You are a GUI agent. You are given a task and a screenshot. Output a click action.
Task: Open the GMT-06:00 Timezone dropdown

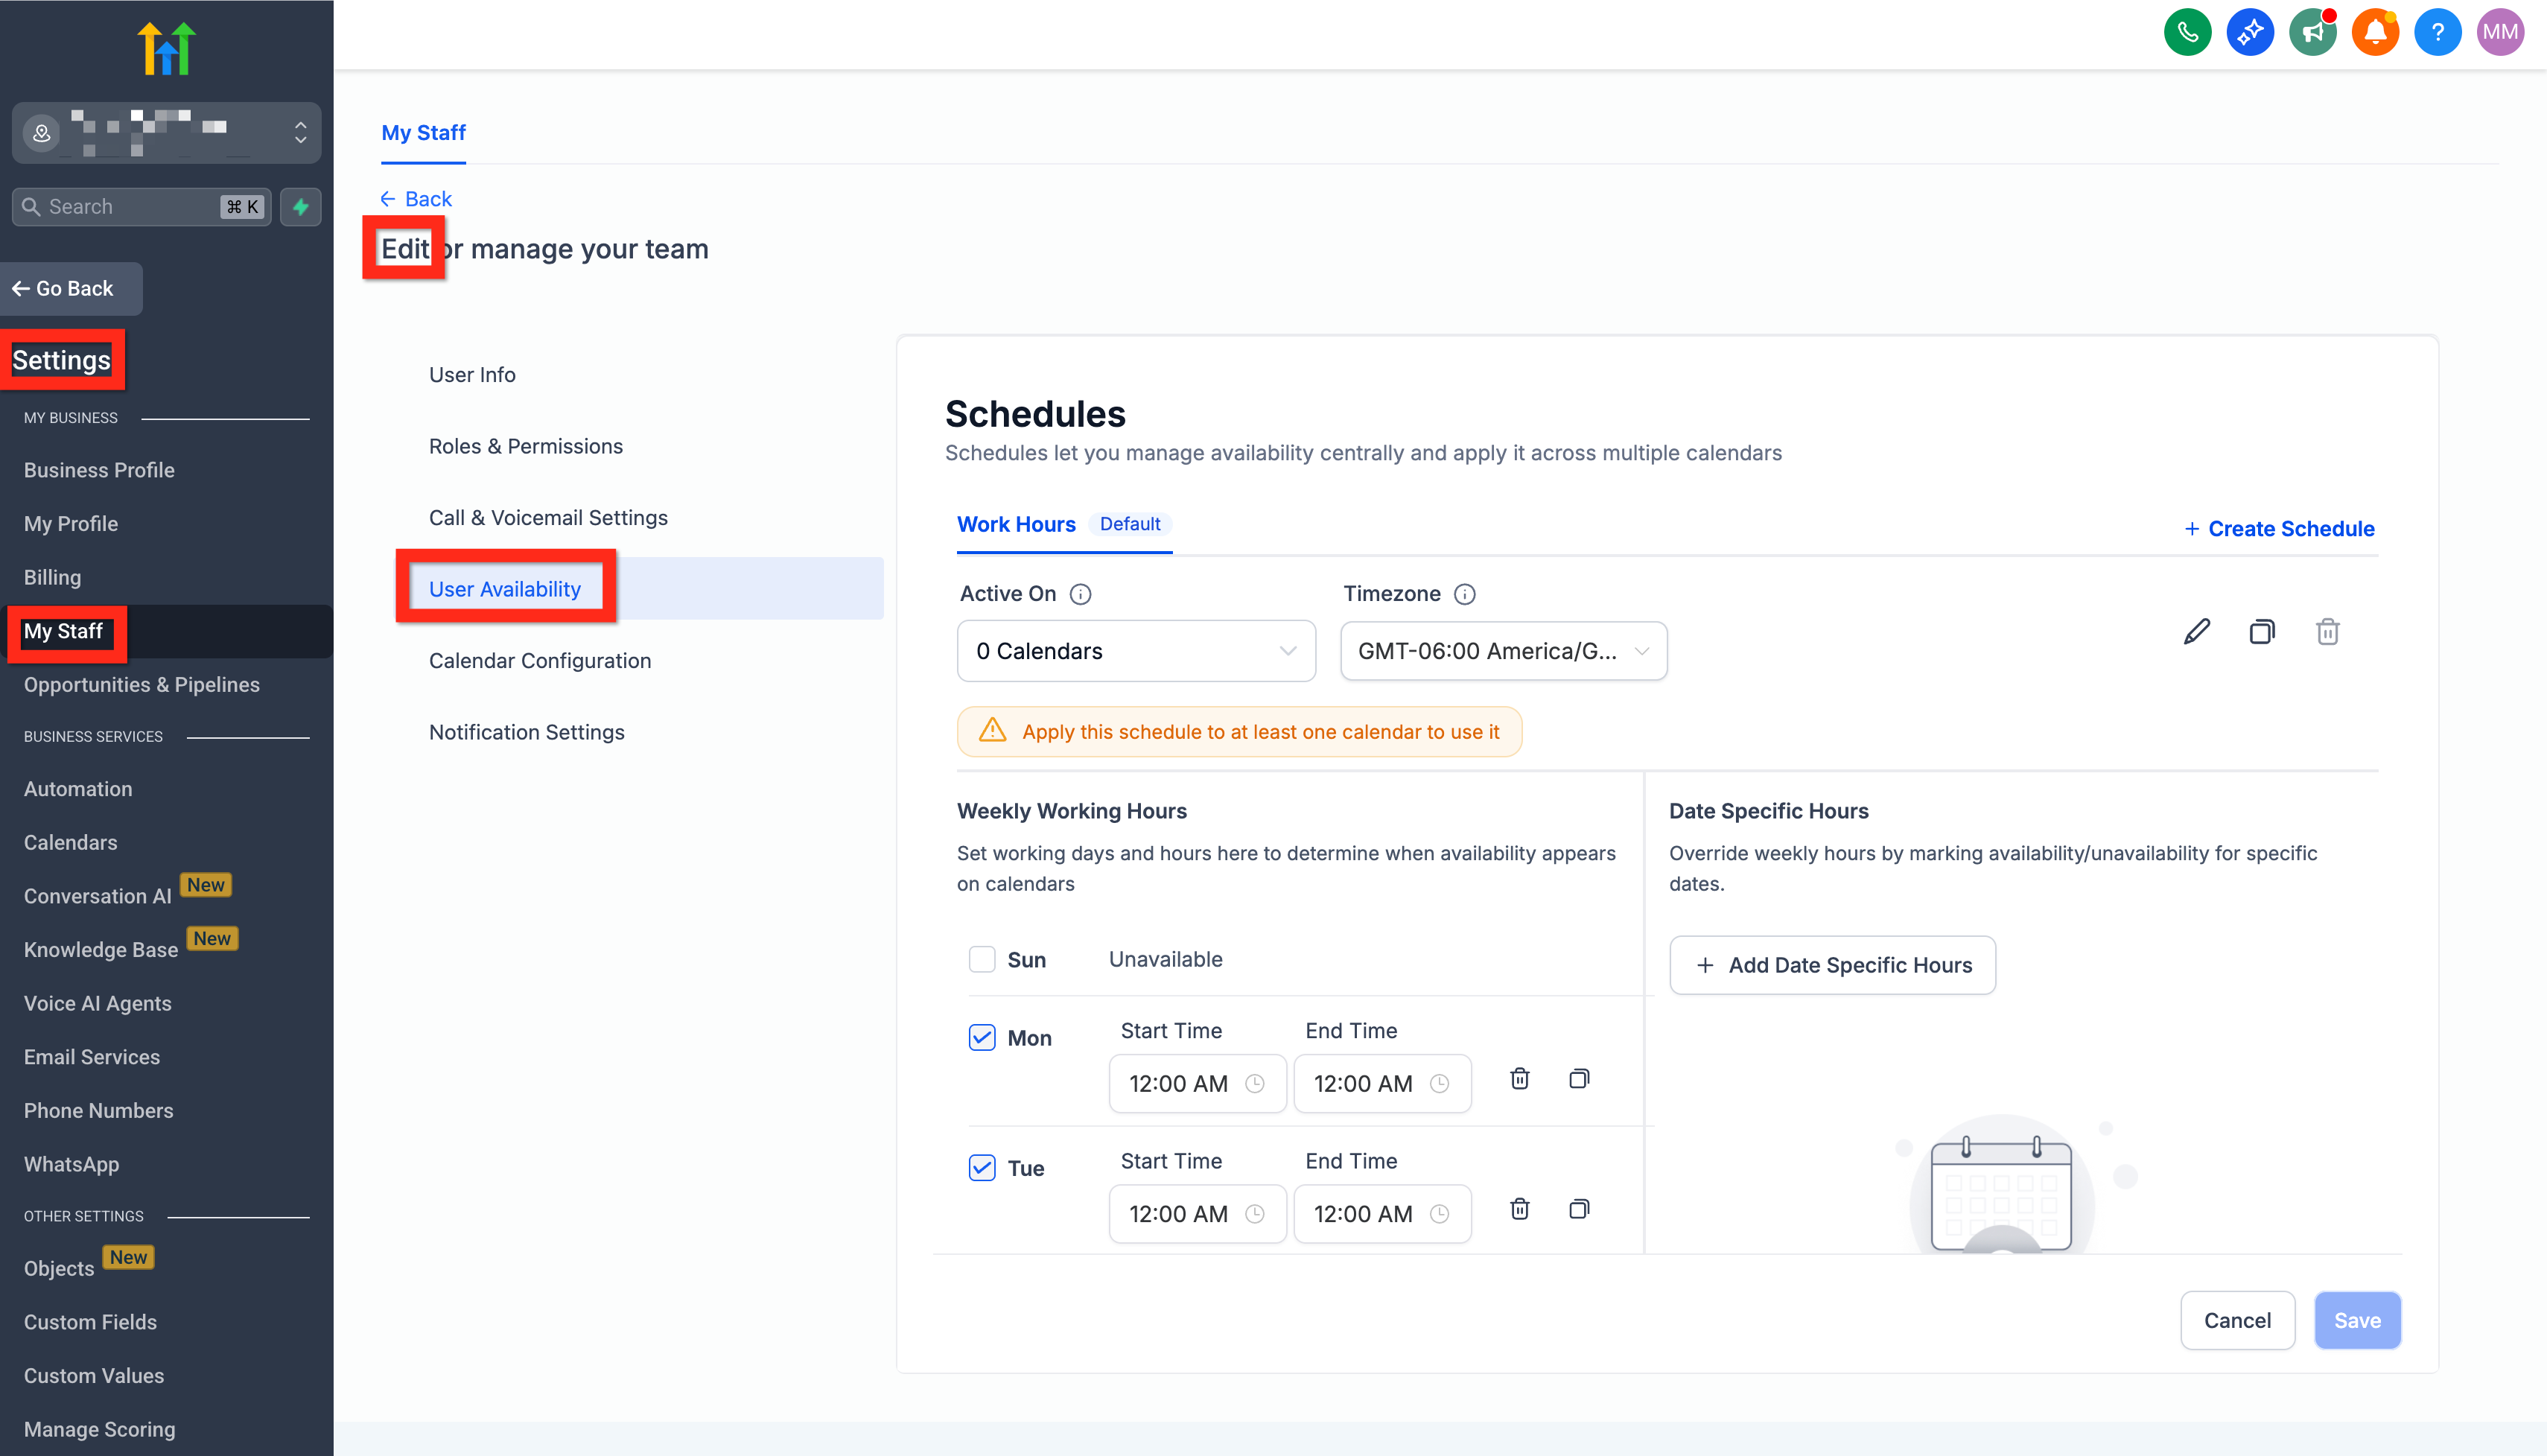pyautogui.click(x=1502, y=651)
